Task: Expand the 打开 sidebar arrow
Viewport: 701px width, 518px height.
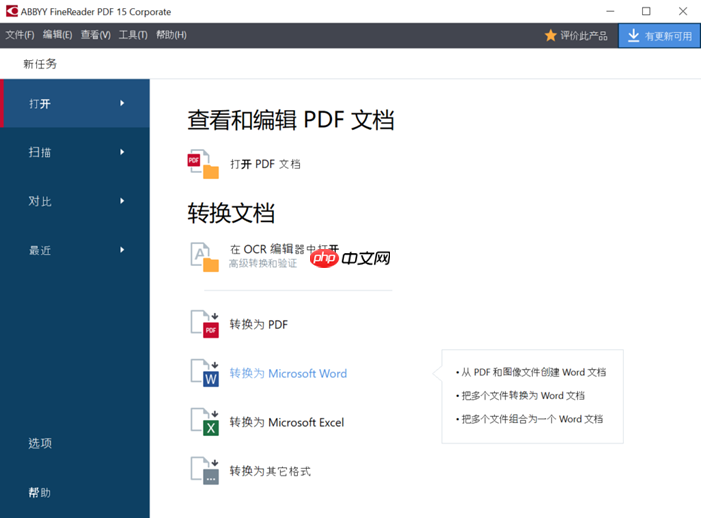Action: [x=122, y=103]
